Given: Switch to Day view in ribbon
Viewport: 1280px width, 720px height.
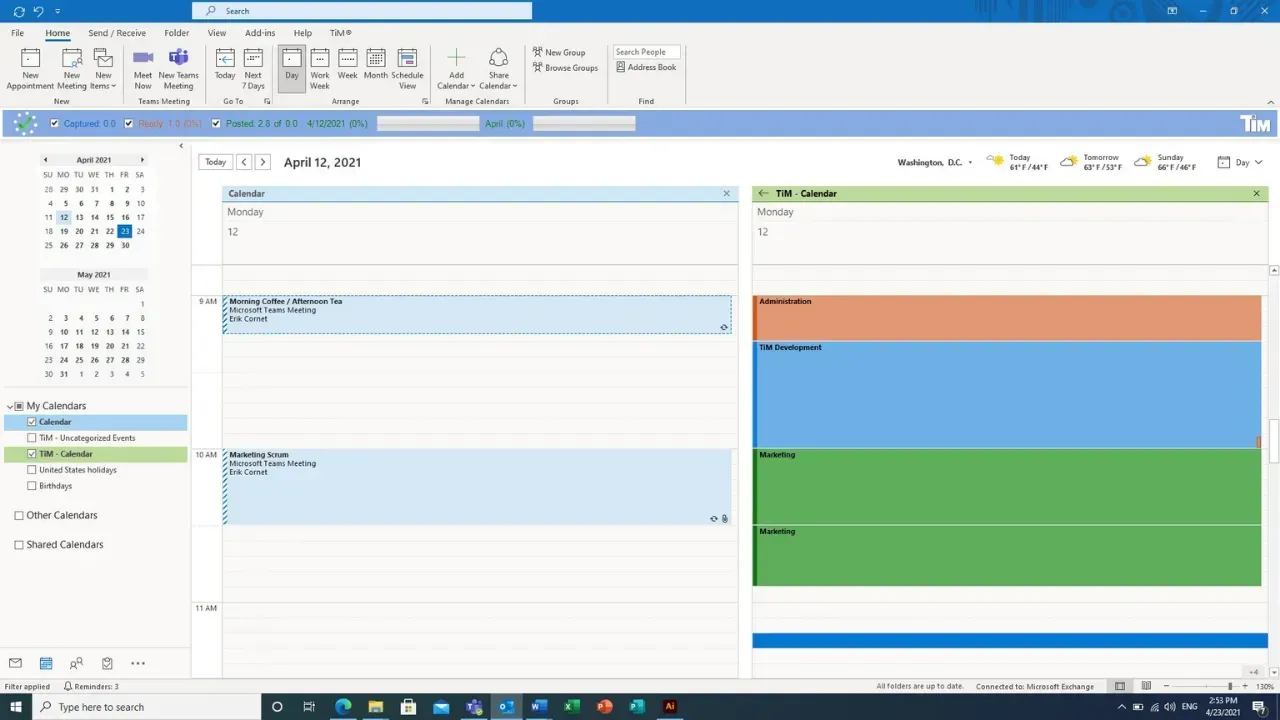Looking at the screenshot, I should pyautogui.click(x=292, y=69).
